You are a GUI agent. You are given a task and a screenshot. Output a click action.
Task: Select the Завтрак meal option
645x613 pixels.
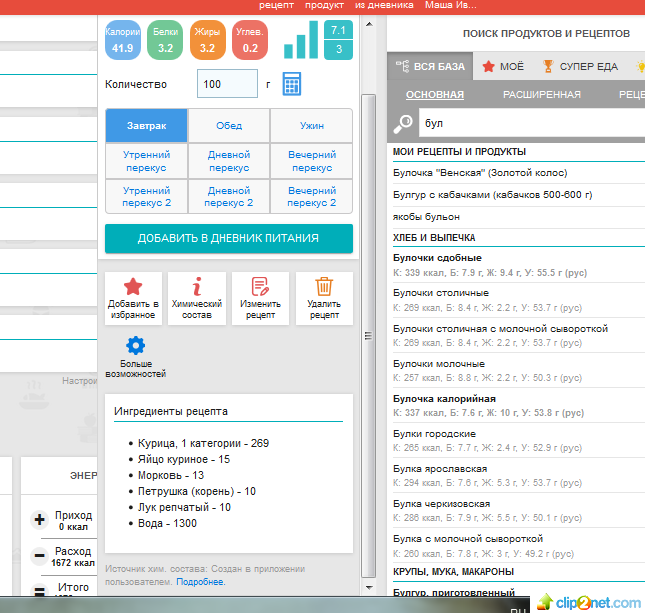click(x=146, y=126)
